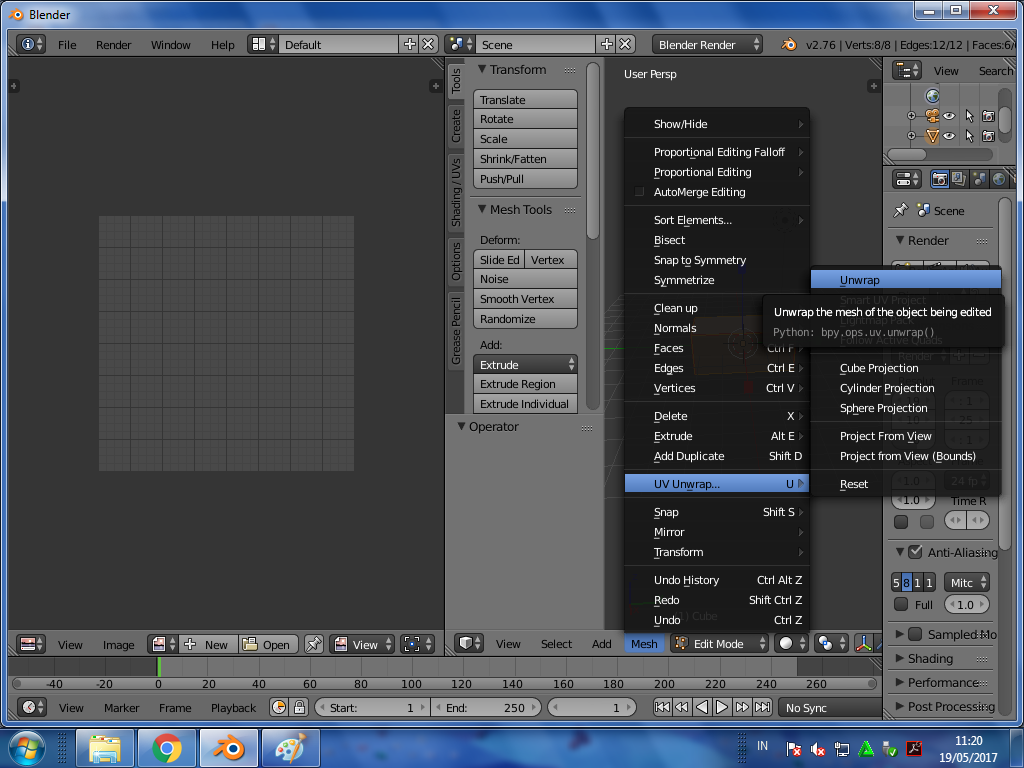The image size is (1024, 768).
Task: Add a new scene with plus icon
Action: [607, 44]
